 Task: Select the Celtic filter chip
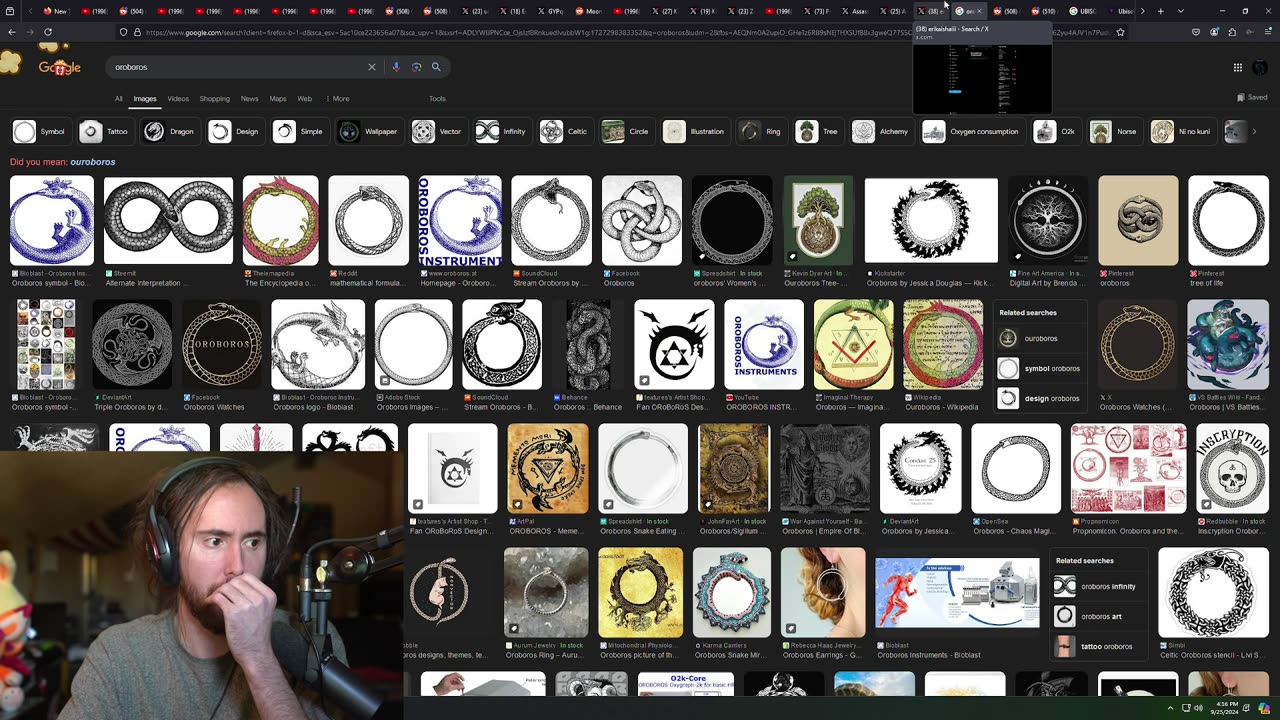pyautogui.click(x=565, y=131)
